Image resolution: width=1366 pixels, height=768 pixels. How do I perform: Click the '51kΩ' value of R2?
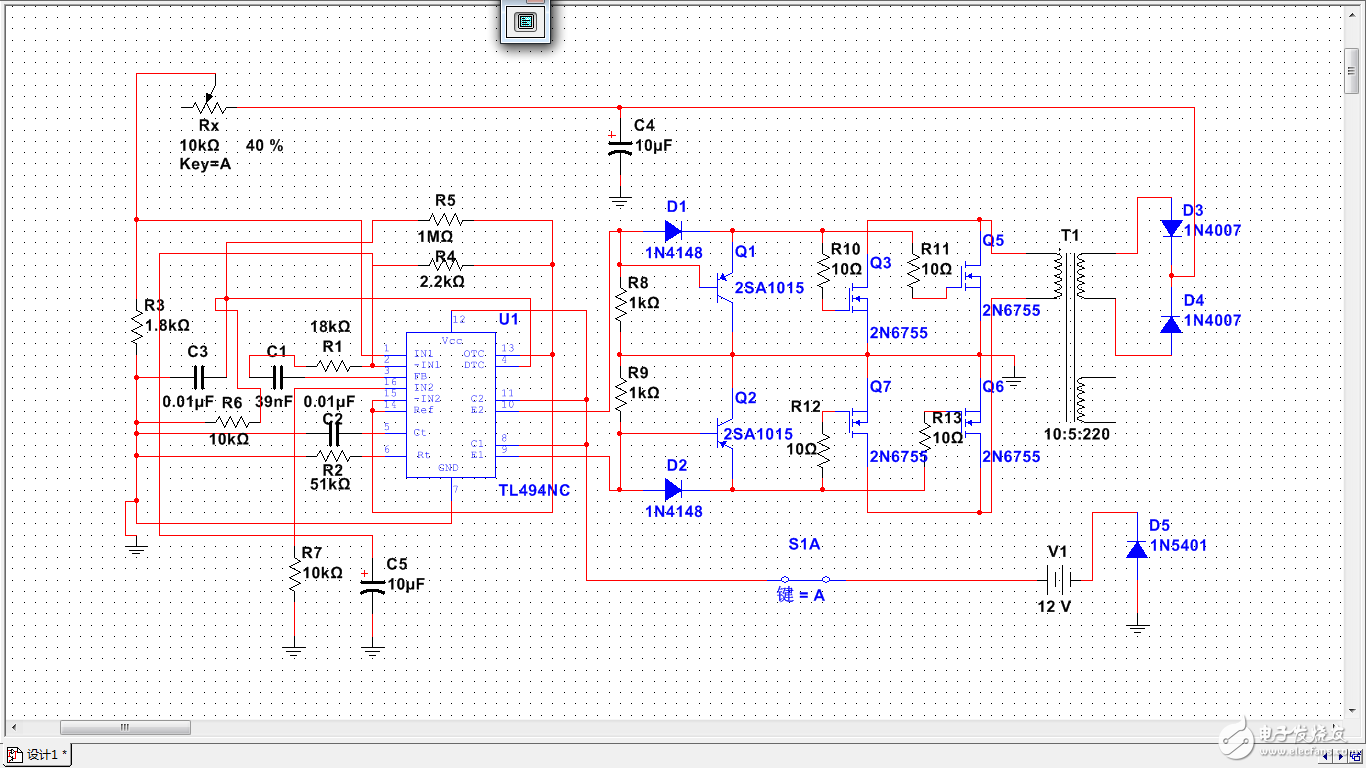pos(330,483)
